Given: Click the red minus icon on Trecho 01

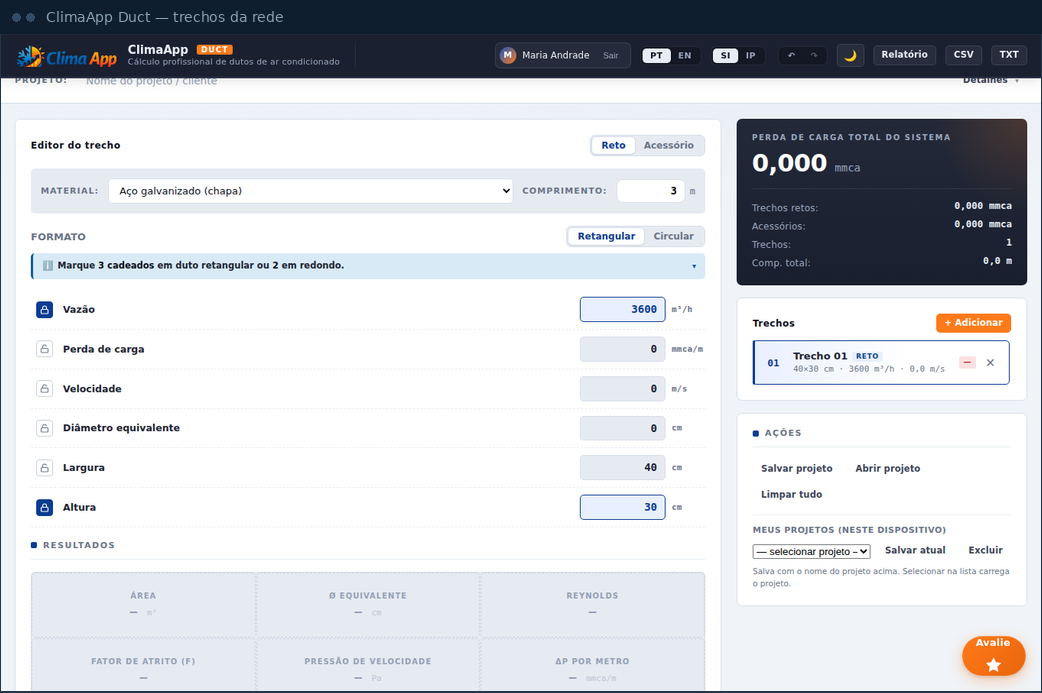Looking at the screenshot, I should (968, 363).
